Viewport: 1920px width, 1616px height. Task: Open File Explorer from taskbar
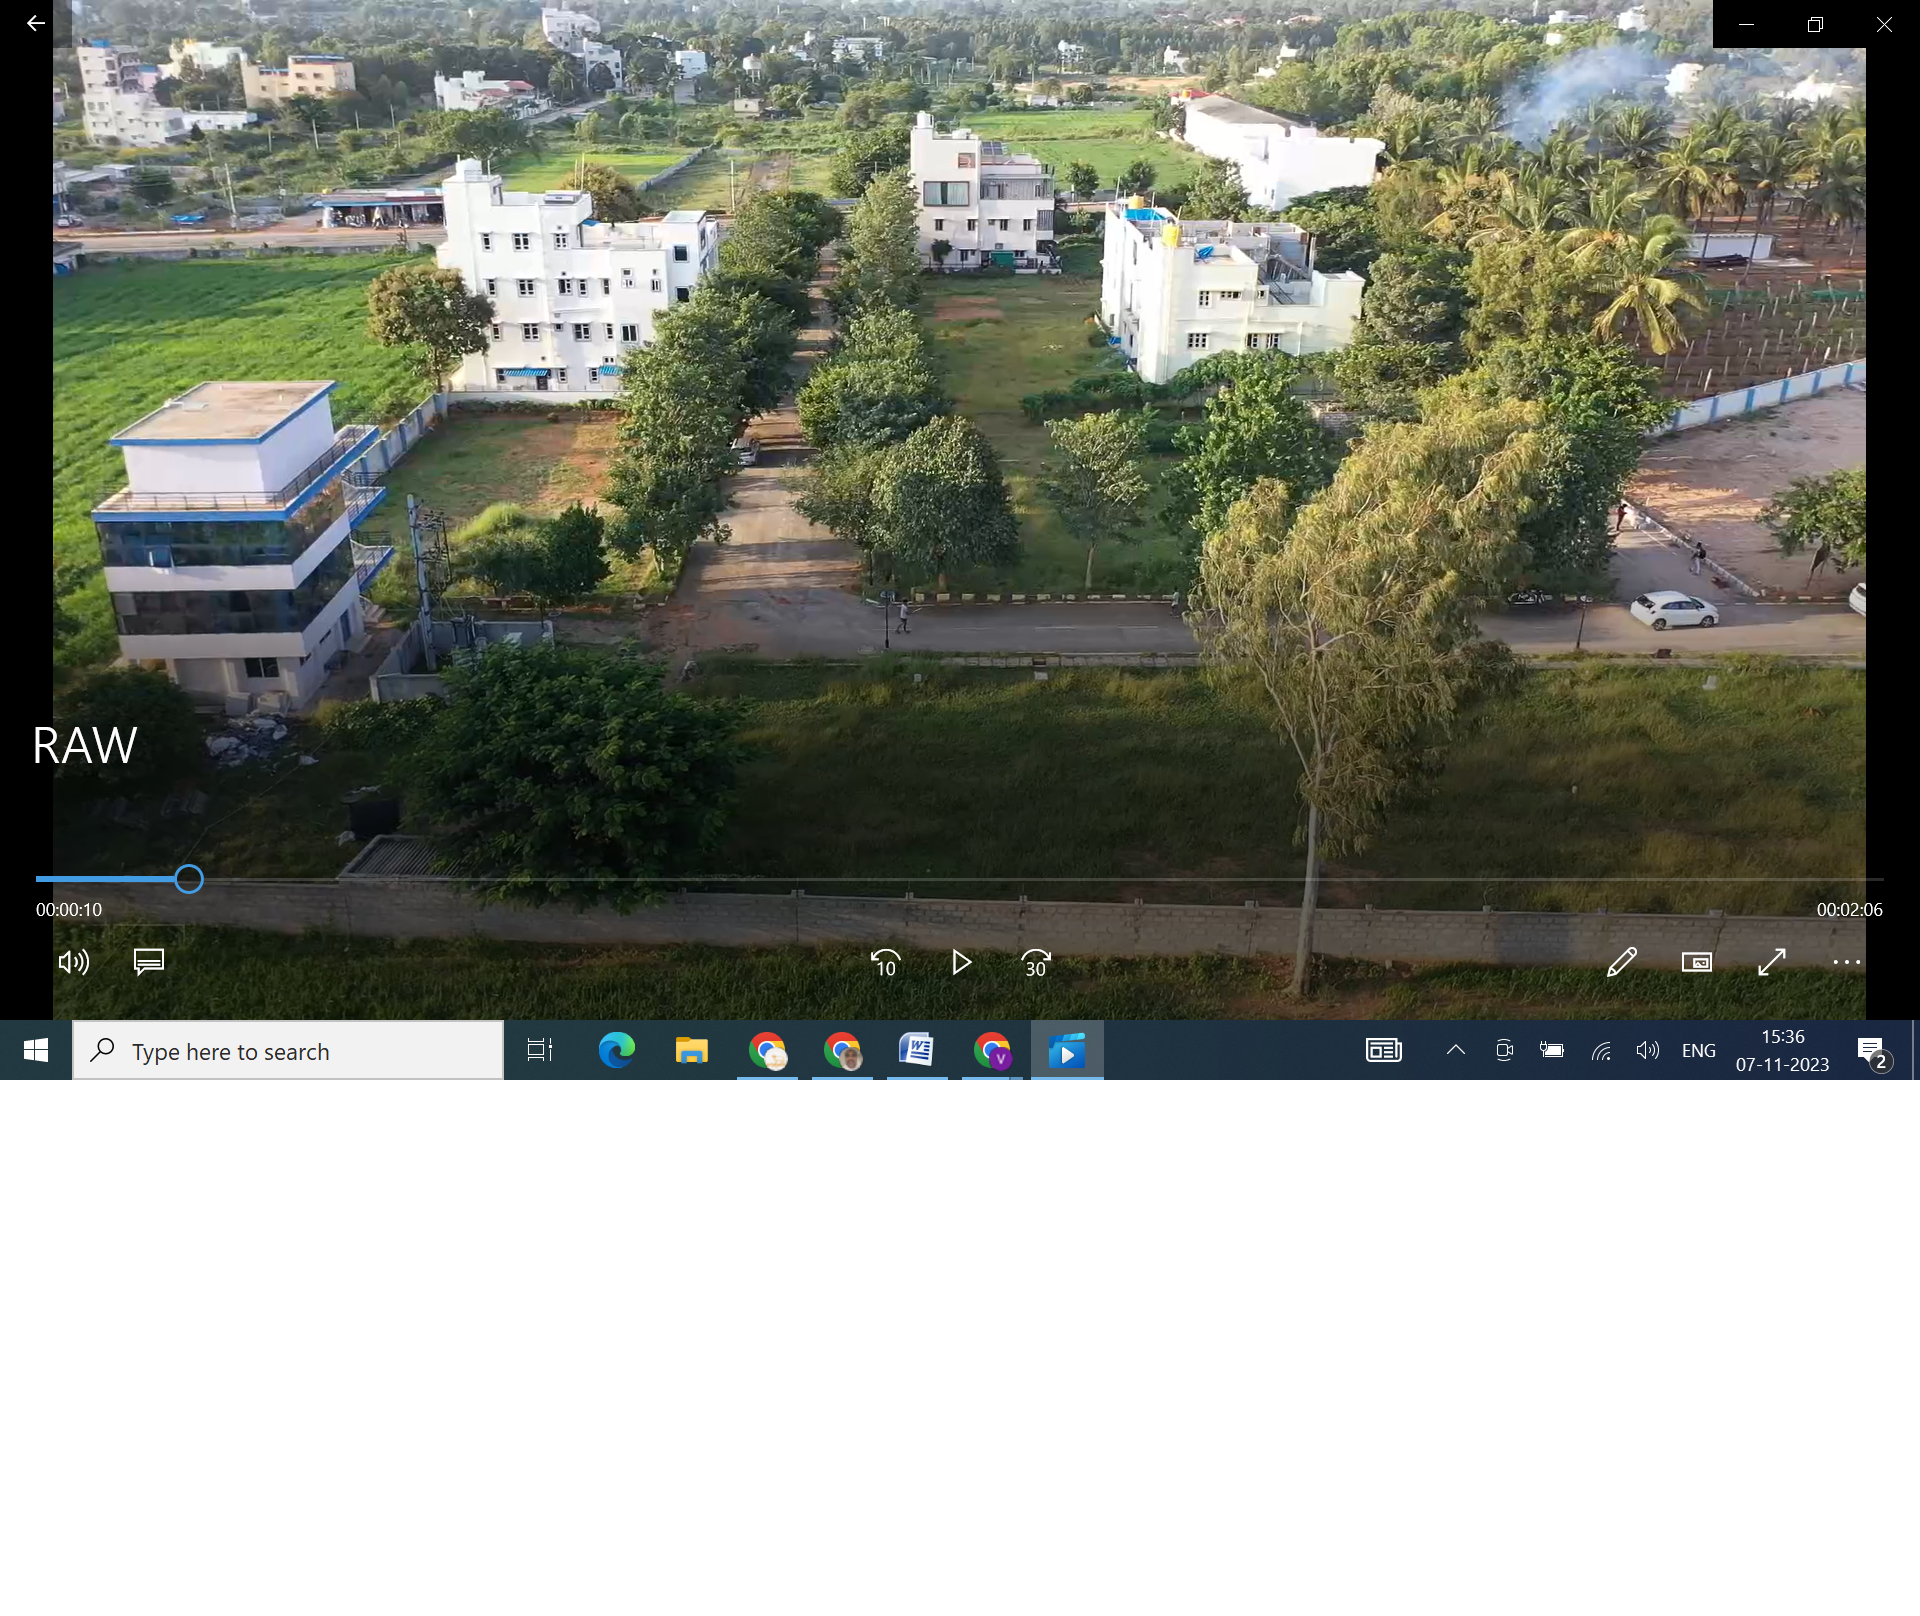pyautogui.click(x=691, y=1050)
